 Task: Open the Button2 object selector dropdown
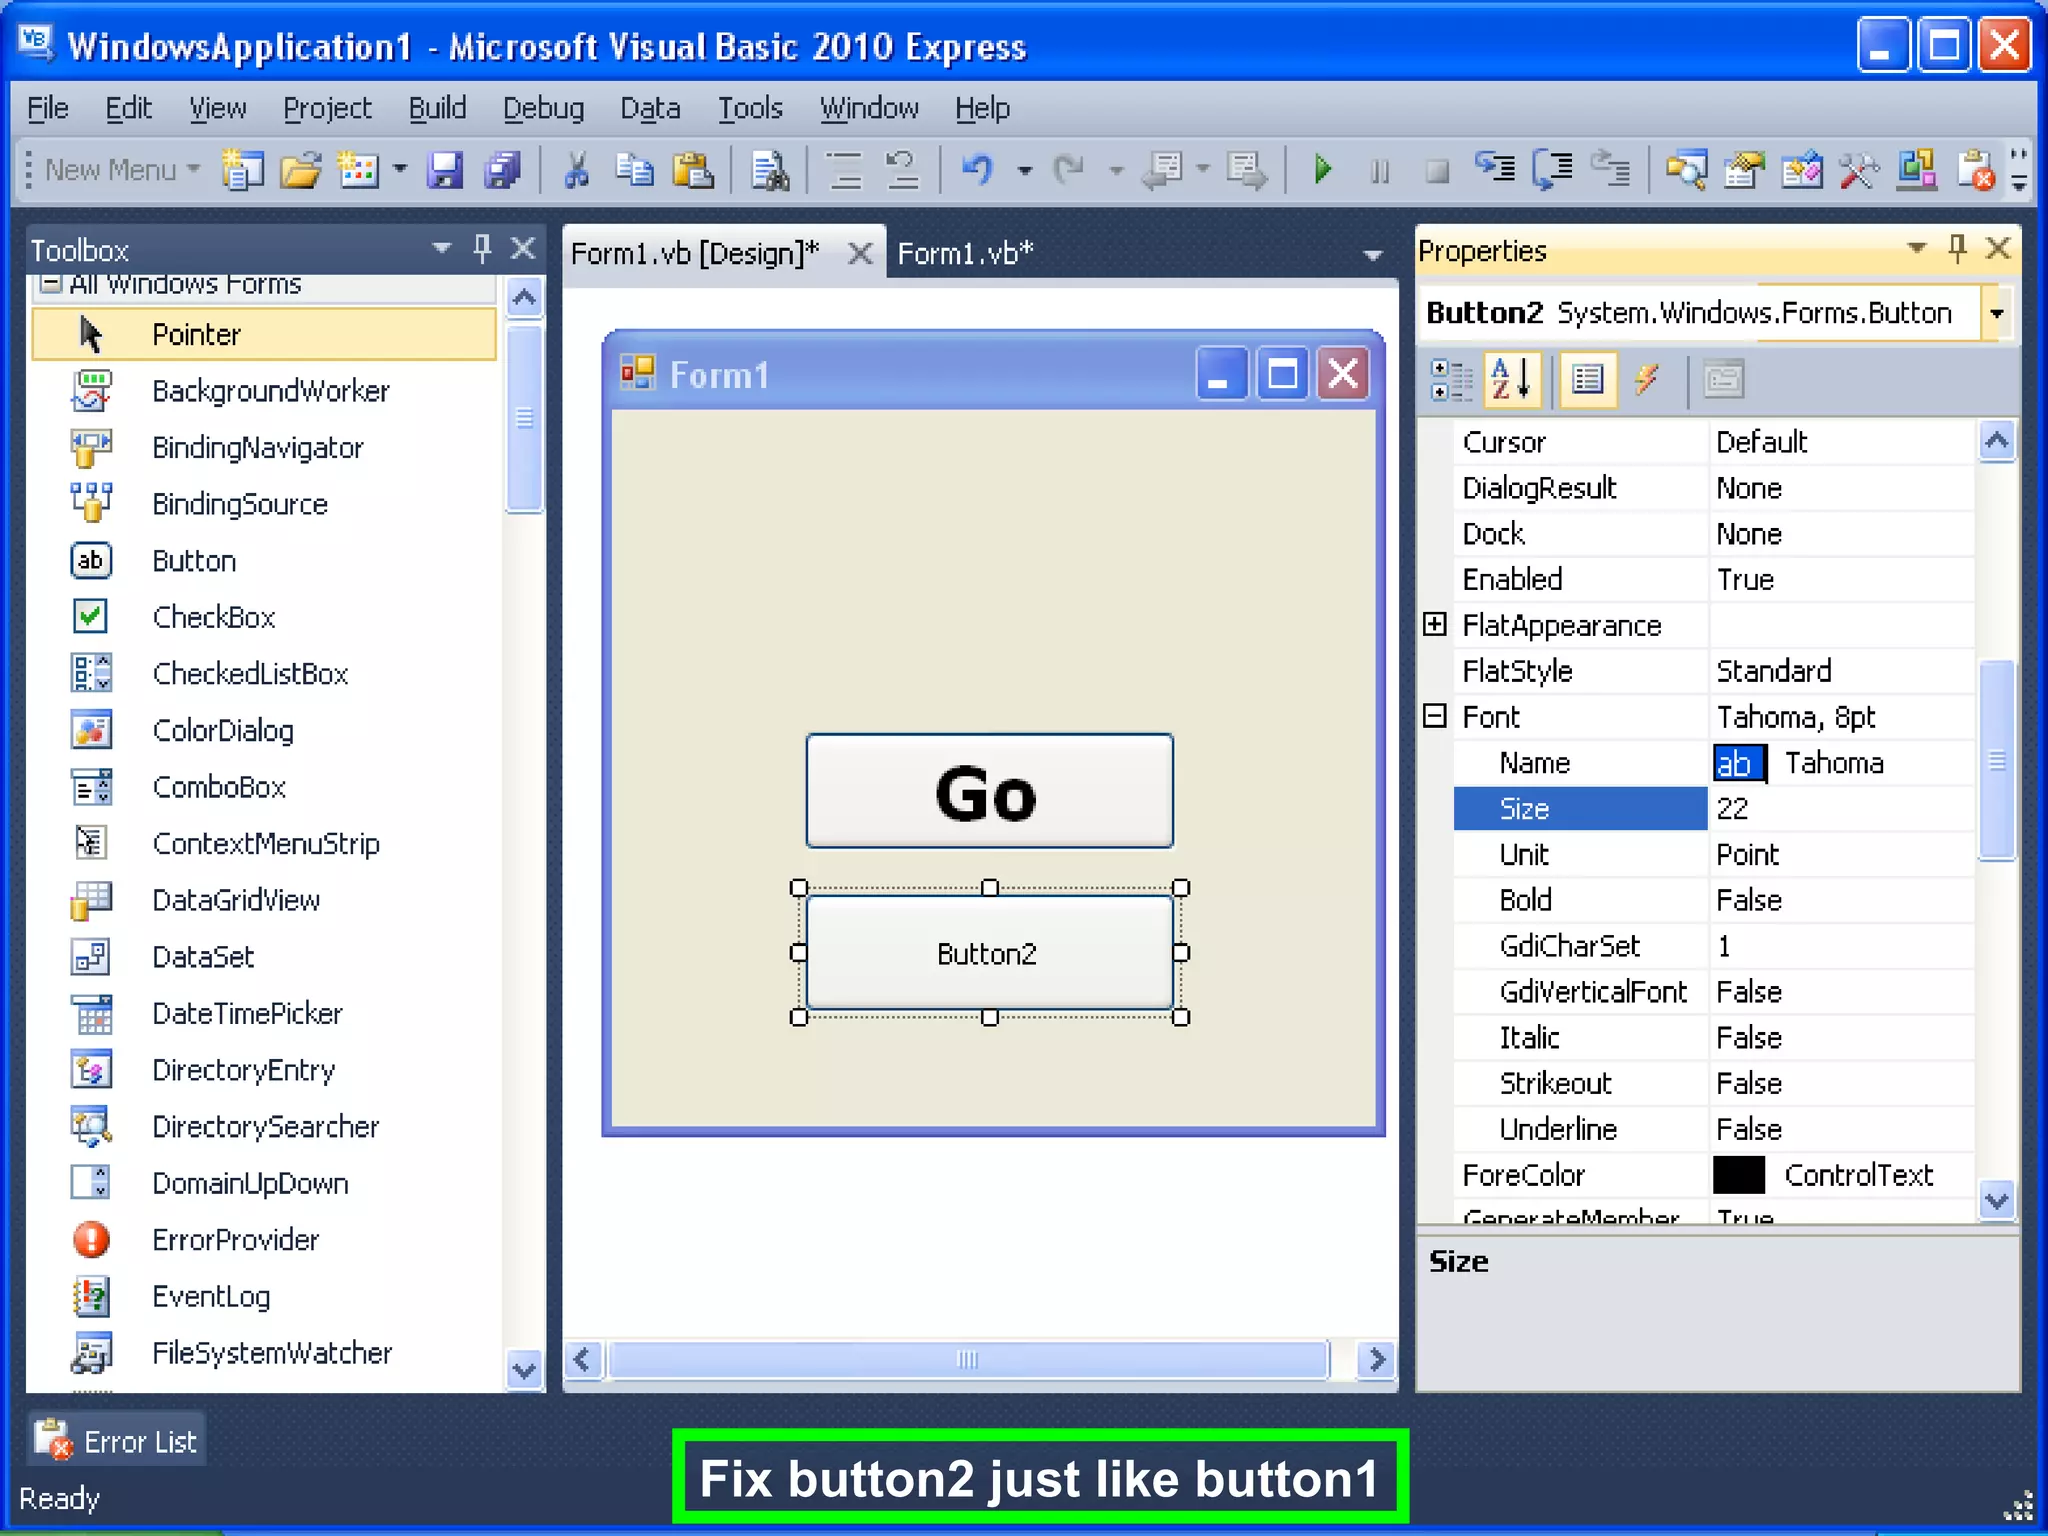[1996, 314]
